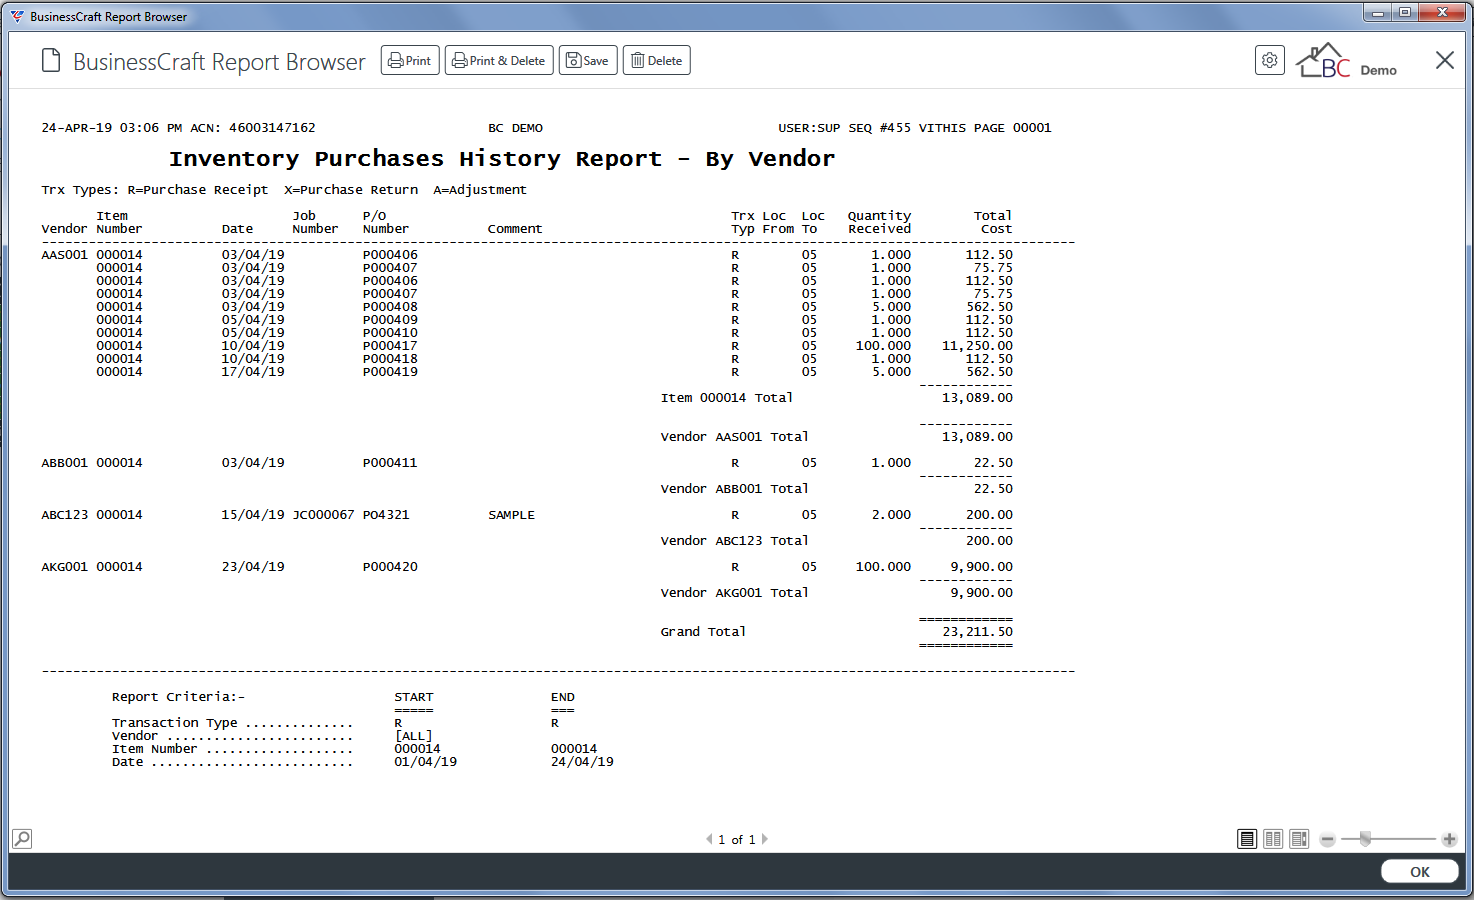Click P/O number P000419
Viewport: 1474px width, 900px height.
pyautogui.click(x=390, y=372)
